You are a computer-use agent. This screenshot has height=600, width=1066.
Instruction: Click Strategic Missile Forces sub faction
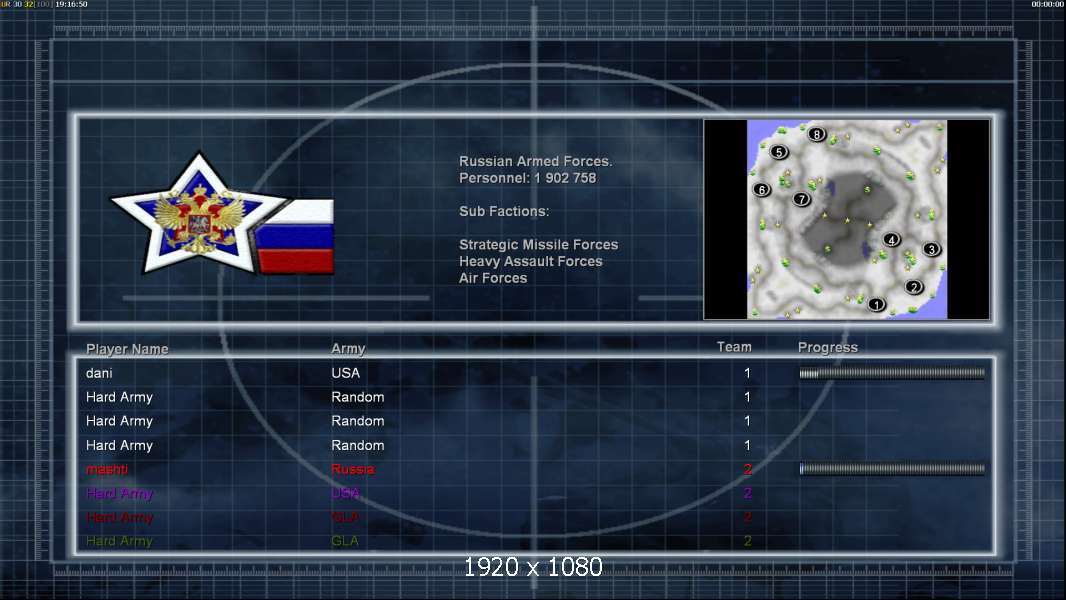tap(538, 245)
